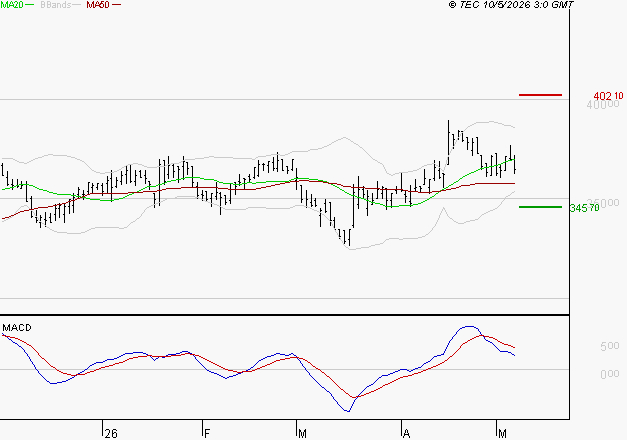This screenshot has height=440, width=627.
Task: Click the A month axis label
Action: 406,434
